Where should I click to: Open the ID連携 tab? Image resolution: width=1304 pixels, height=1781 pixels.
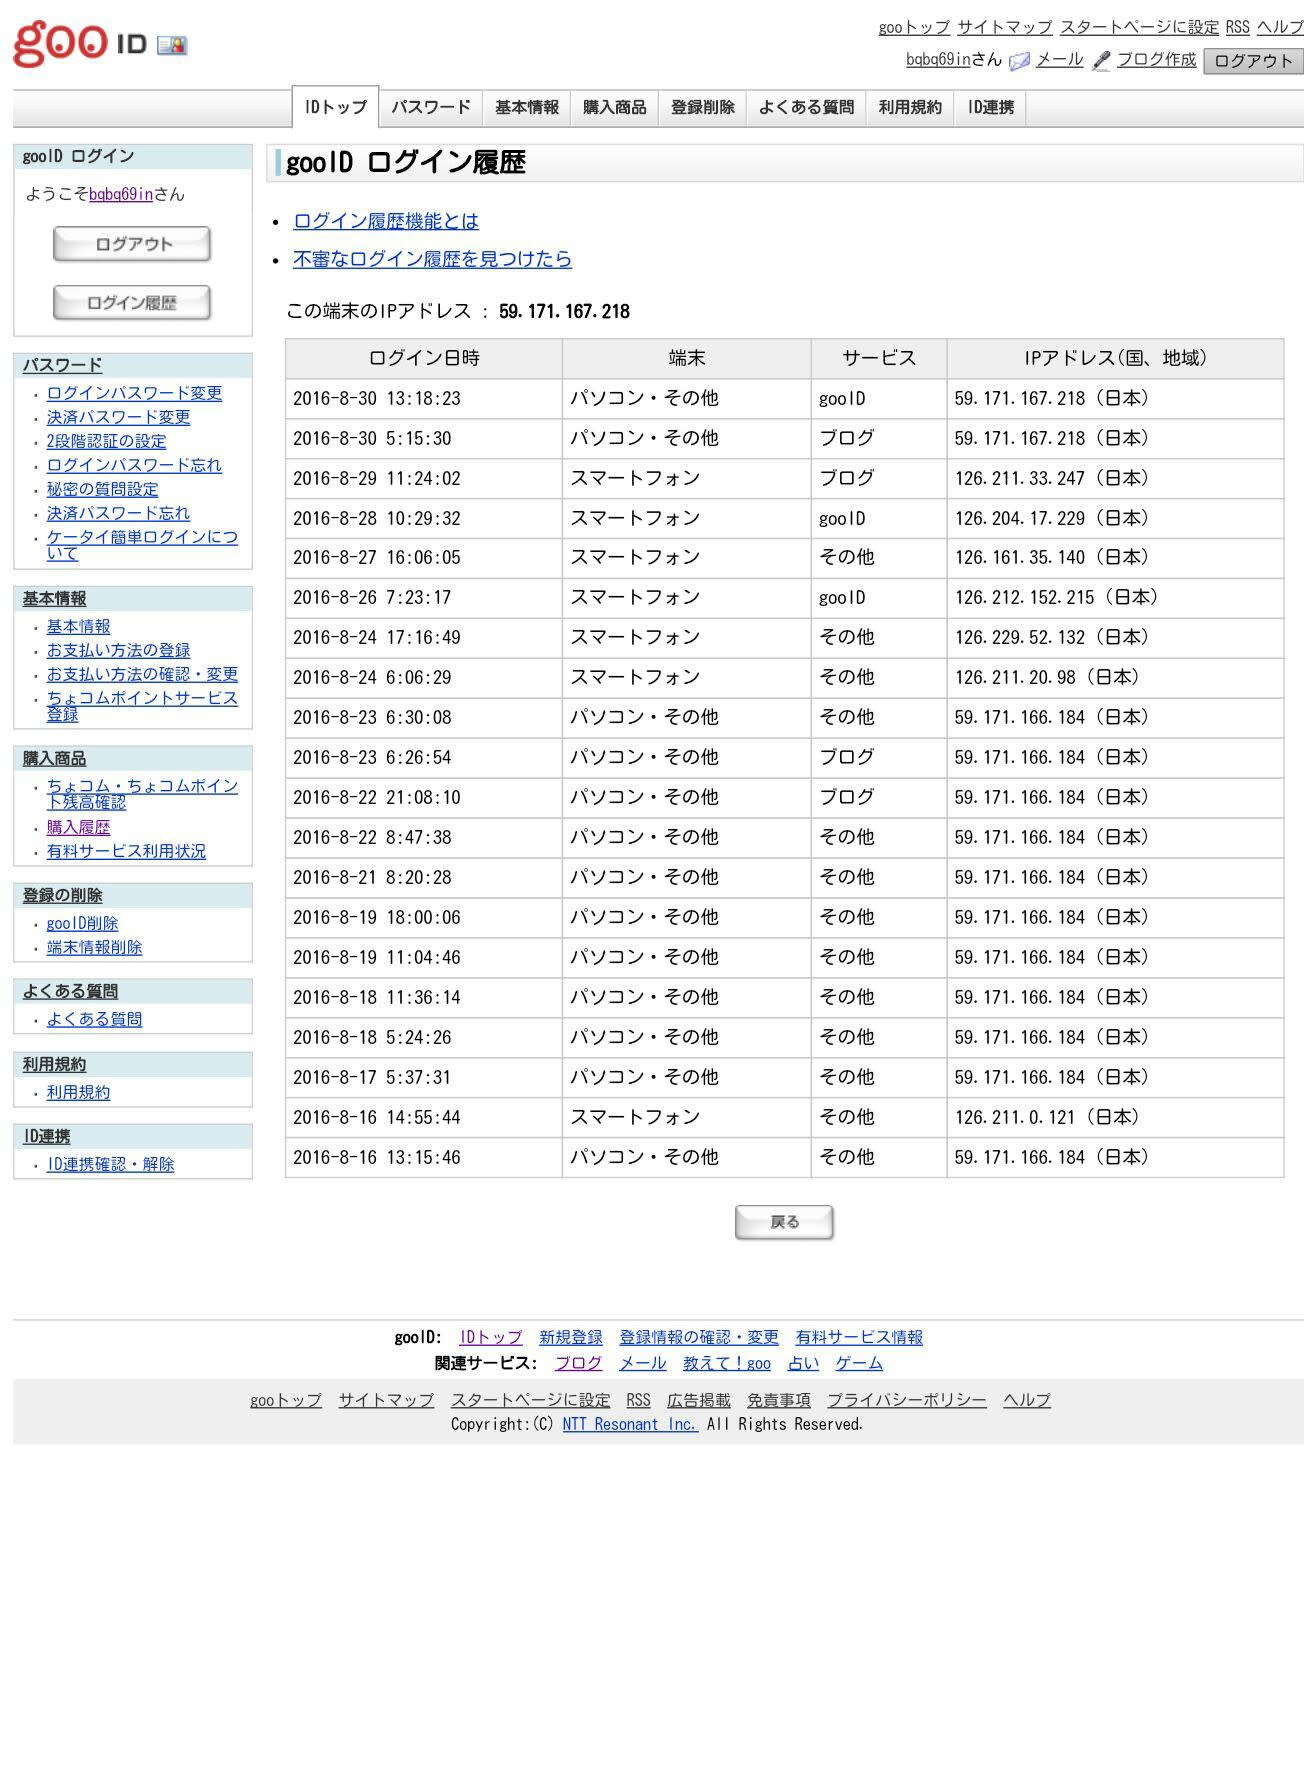[x=990, y=107]
